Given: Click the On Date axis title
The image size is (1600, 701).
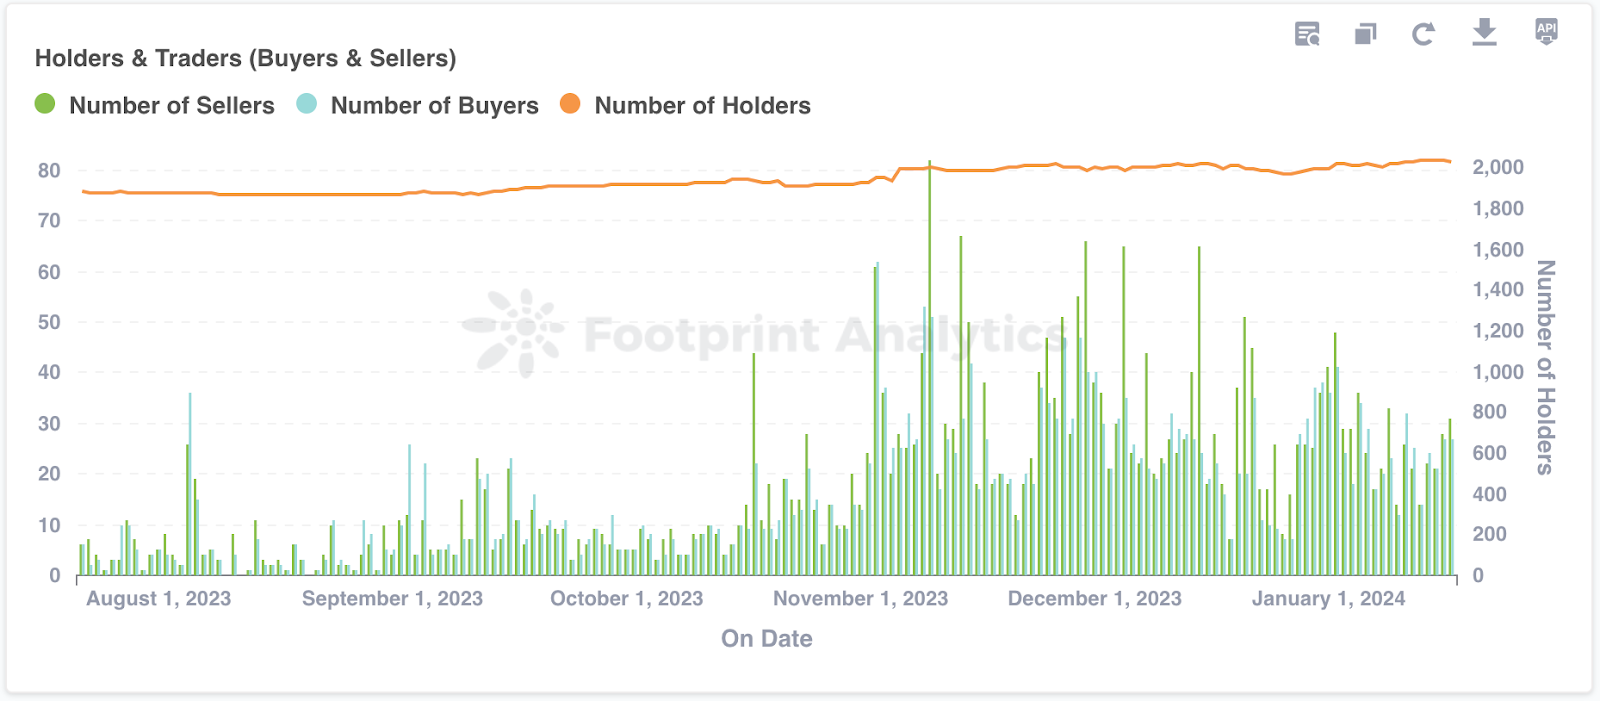Looking at the screenshot, I should (x=766, y=639).
